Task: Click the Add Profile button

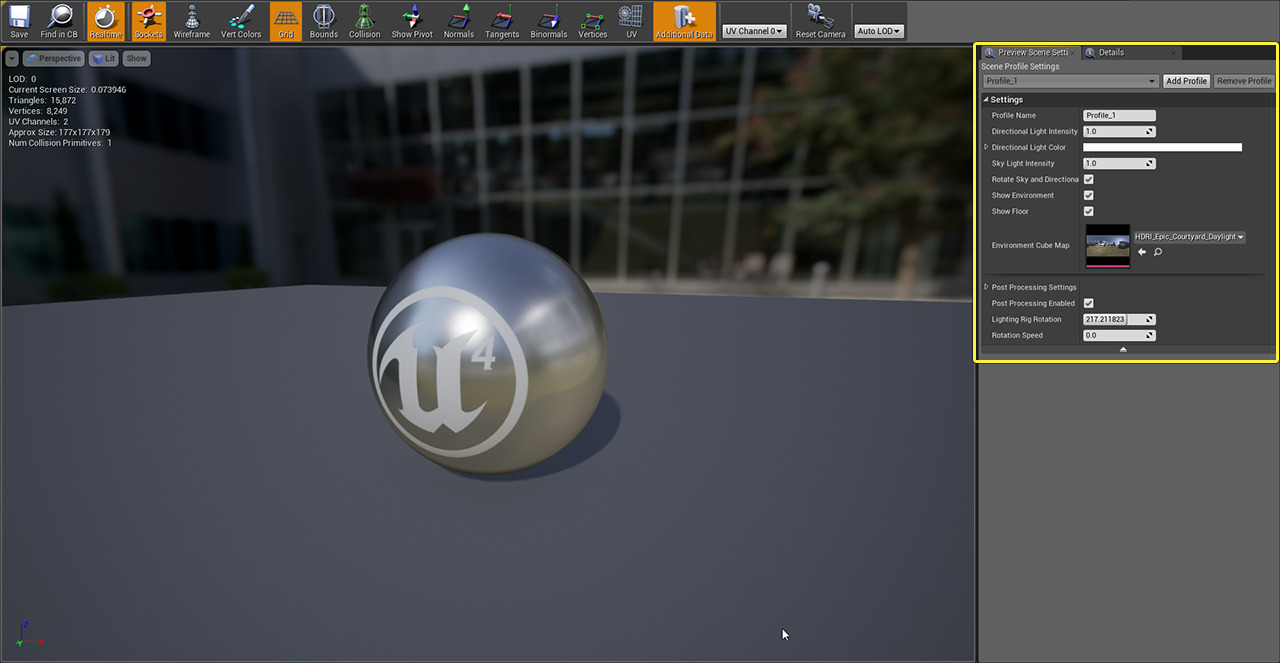Action: [x=1186, y=81]
